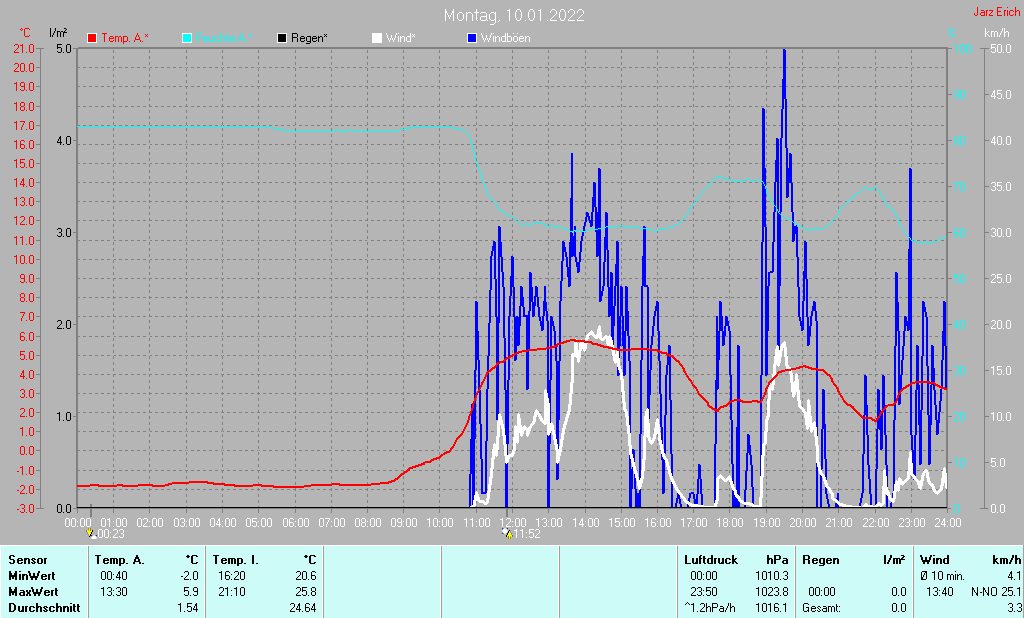The width and height of the screenshot is (1024, 618).
Task: Click the Temp. I. average '24.64'
Action: click(x=303, y=607)
